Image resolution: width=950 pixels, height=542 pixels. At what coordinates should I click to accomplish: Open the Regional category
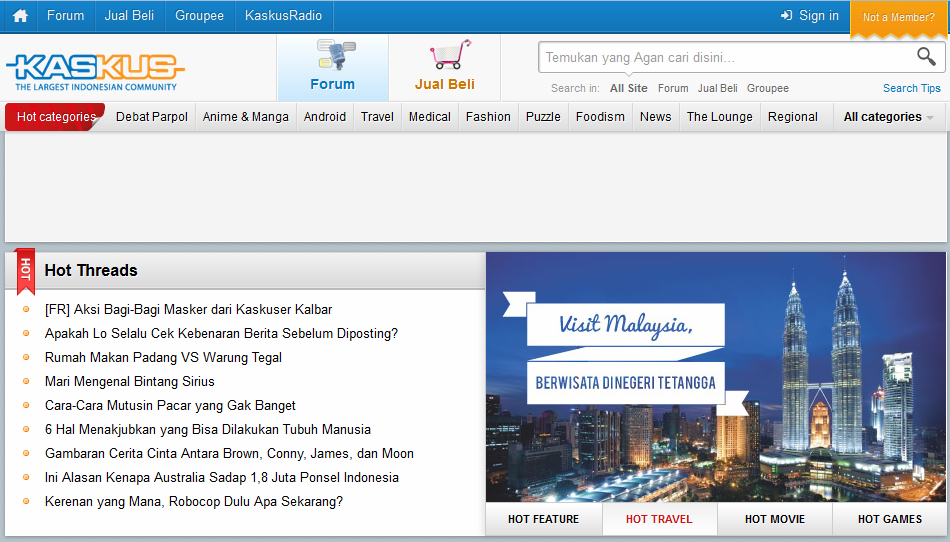point(792,117)
